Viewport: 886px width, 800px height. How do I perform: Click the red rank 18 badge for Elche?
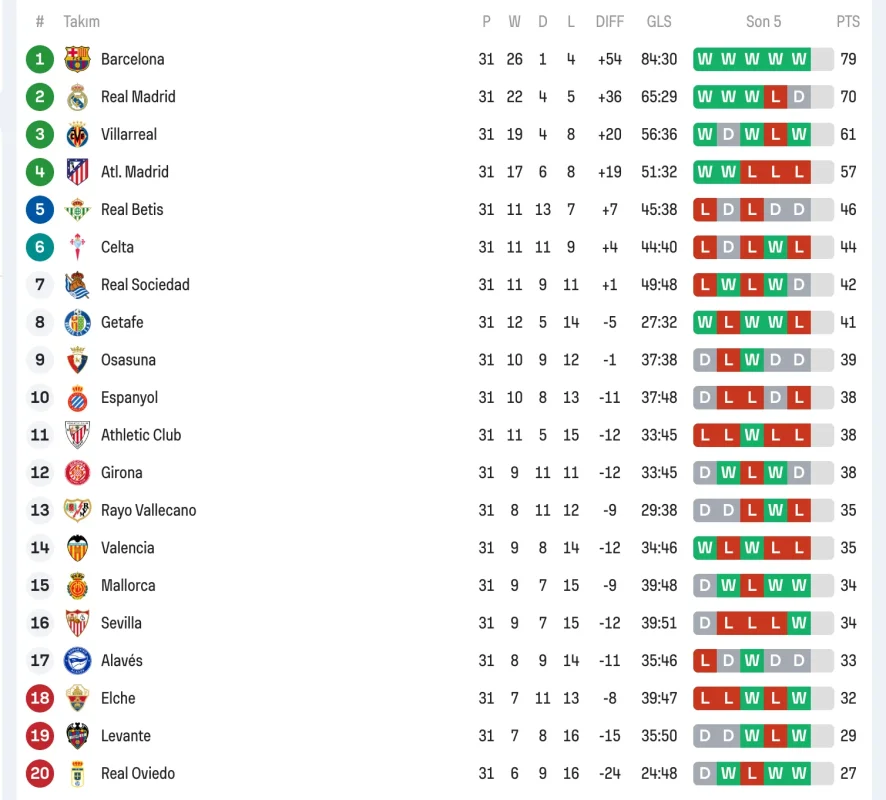click(x=40, y=698)
